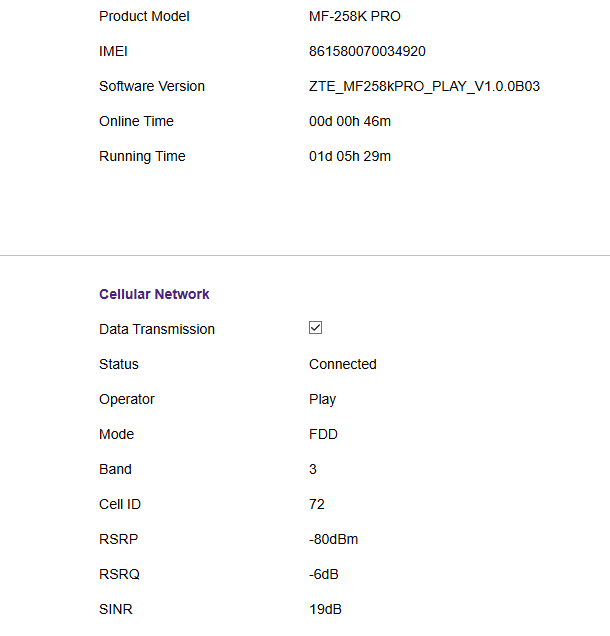This screenshot has height=636, width=610.
Task: Click the Operator label
Action: click(x=127, y=400)
